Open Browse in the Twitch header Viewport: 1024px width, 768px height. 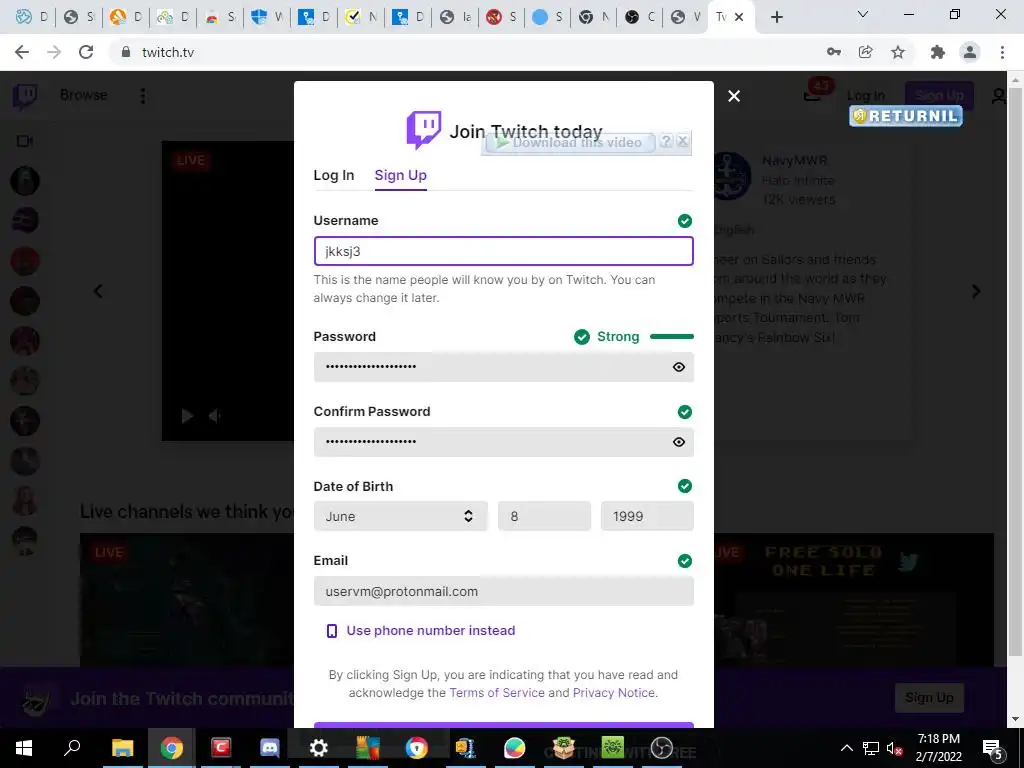[x=84, y=95]
